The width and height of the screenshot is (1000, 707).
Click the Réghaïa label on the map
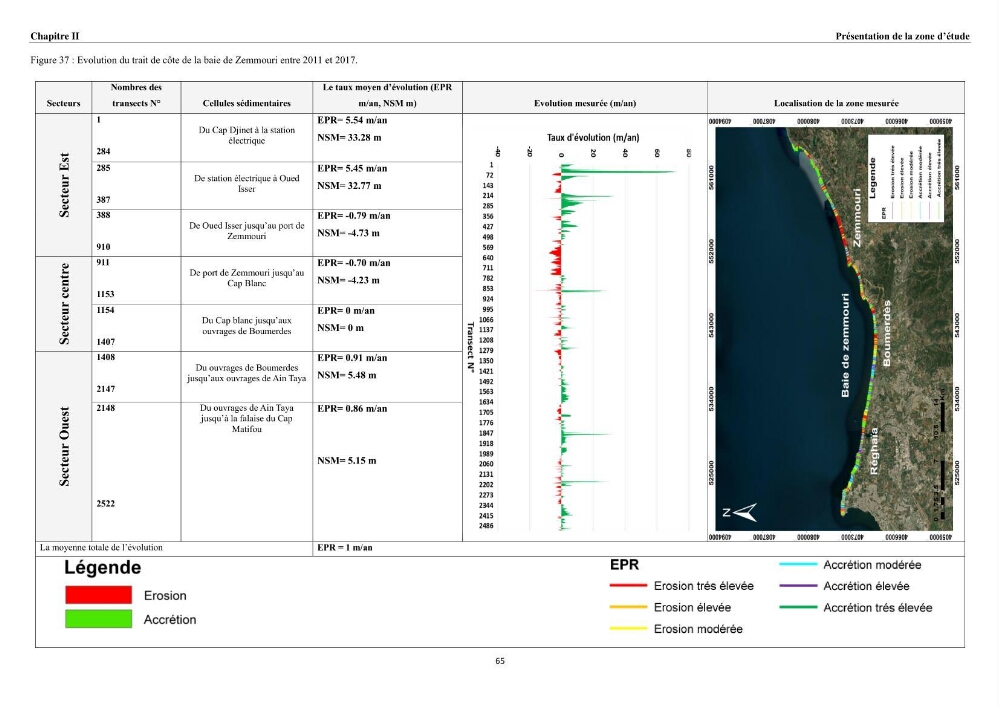[x=874, y=451]
